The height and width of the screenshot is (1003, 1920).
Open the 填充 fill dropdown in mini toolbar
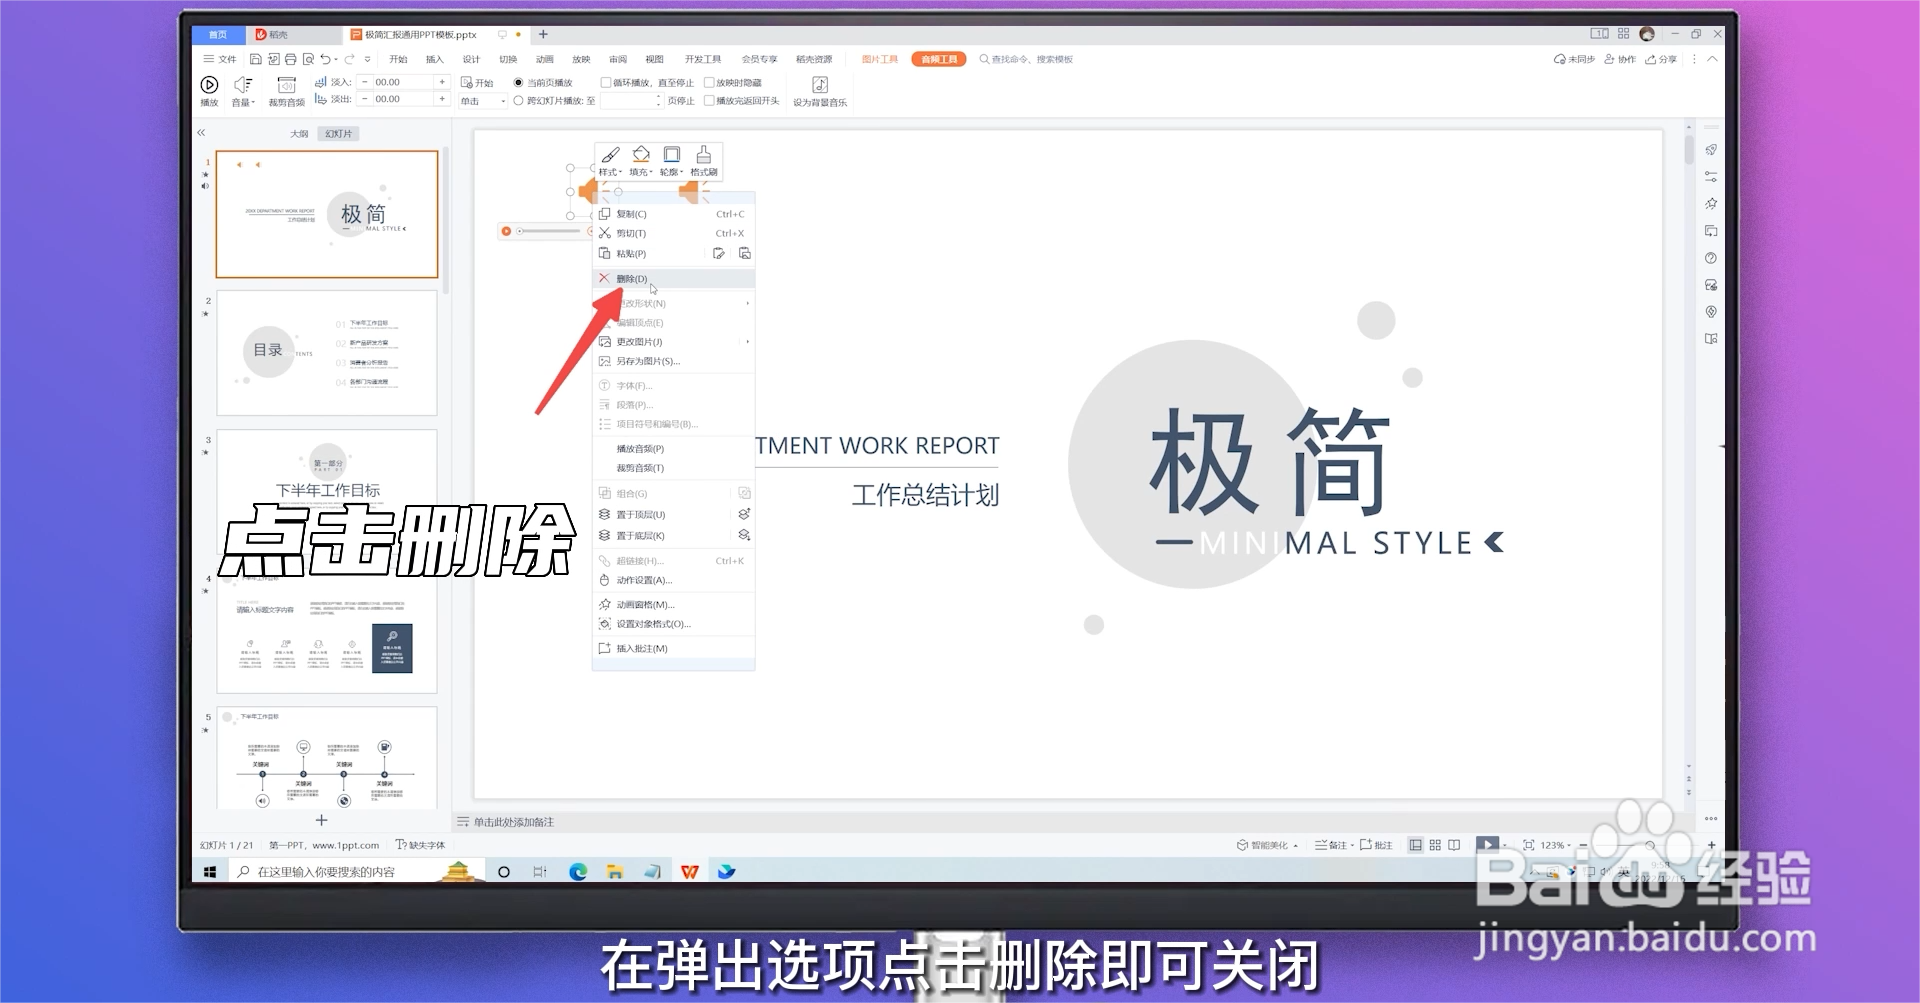pyautogui.click(x=641, y=161)
